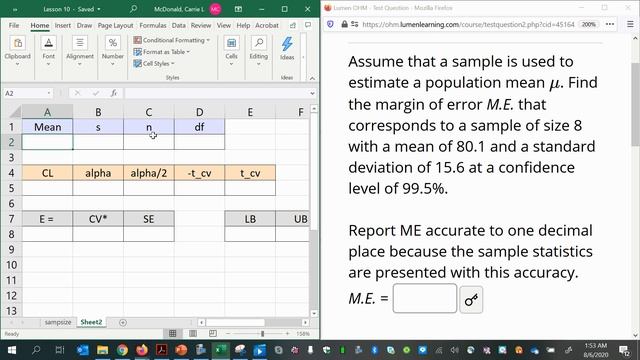This screenshot has width=640, height=360.
Task: Switch to the Review ribbon tab
Action: tap(201, 25)
